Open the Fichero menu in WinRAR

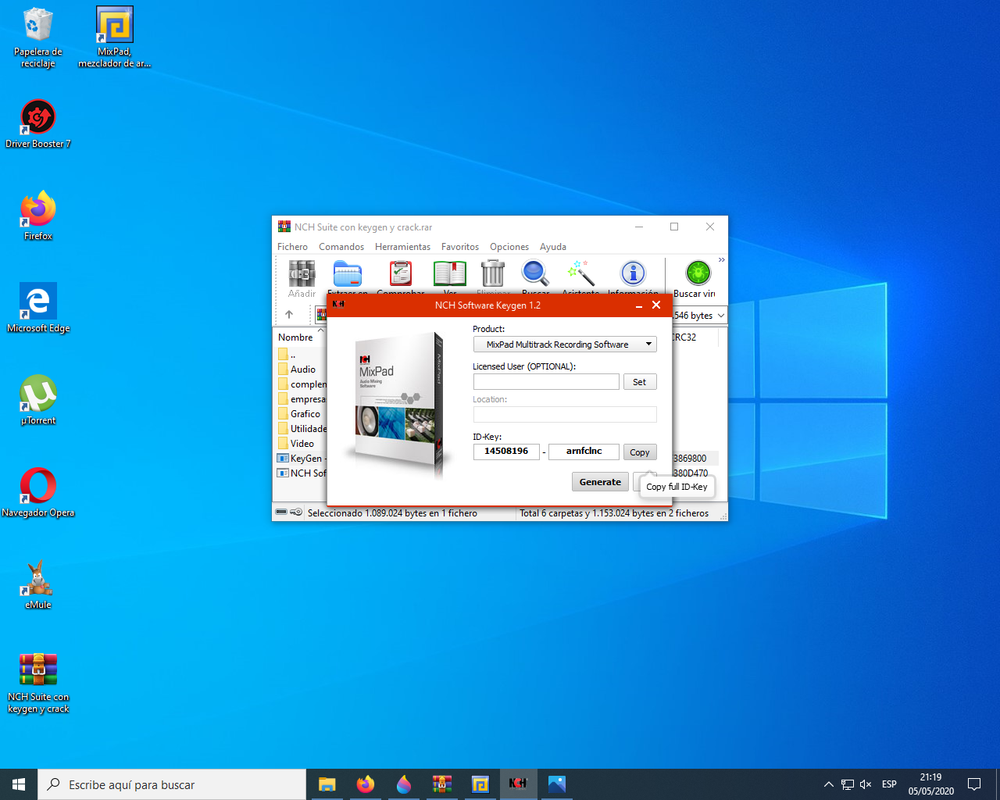click(292, 246)
